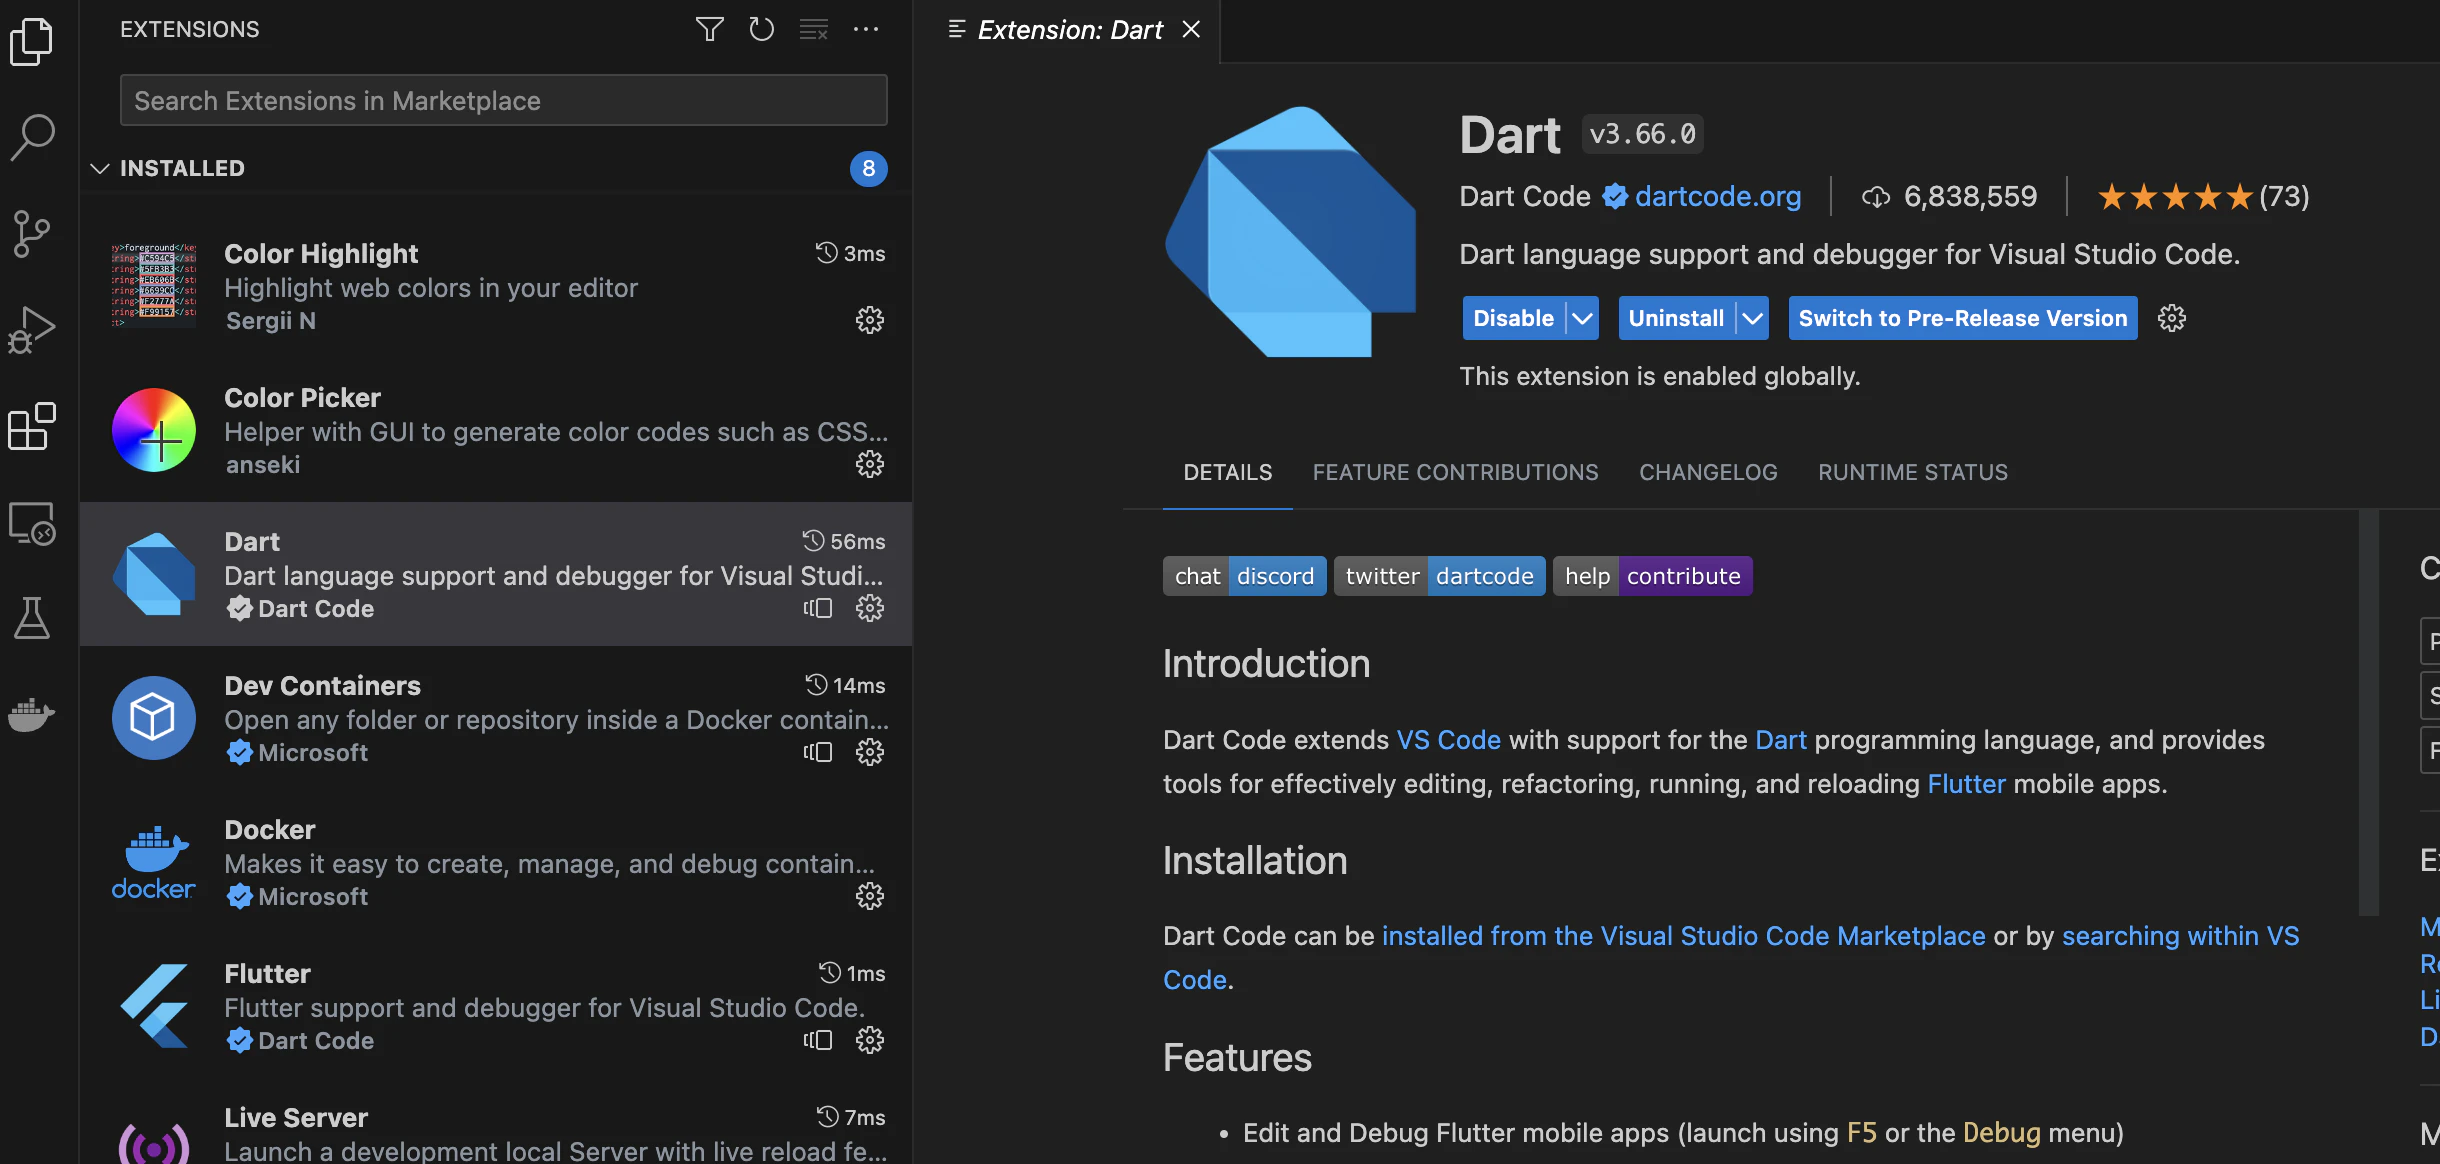Image resolution: width=2440 pixels, height=1164 pixels.
Task: Select the Extension: Dart editor tab
Action: 1067,31
